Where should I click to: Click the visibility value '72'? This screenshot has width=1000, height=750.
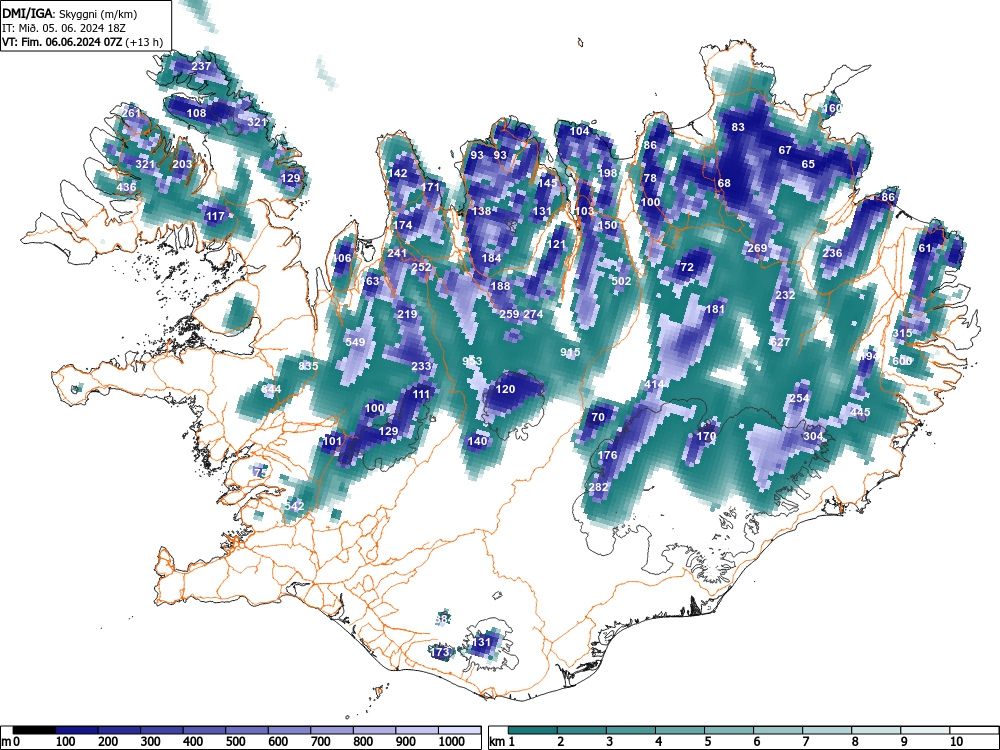coord(687,267)
